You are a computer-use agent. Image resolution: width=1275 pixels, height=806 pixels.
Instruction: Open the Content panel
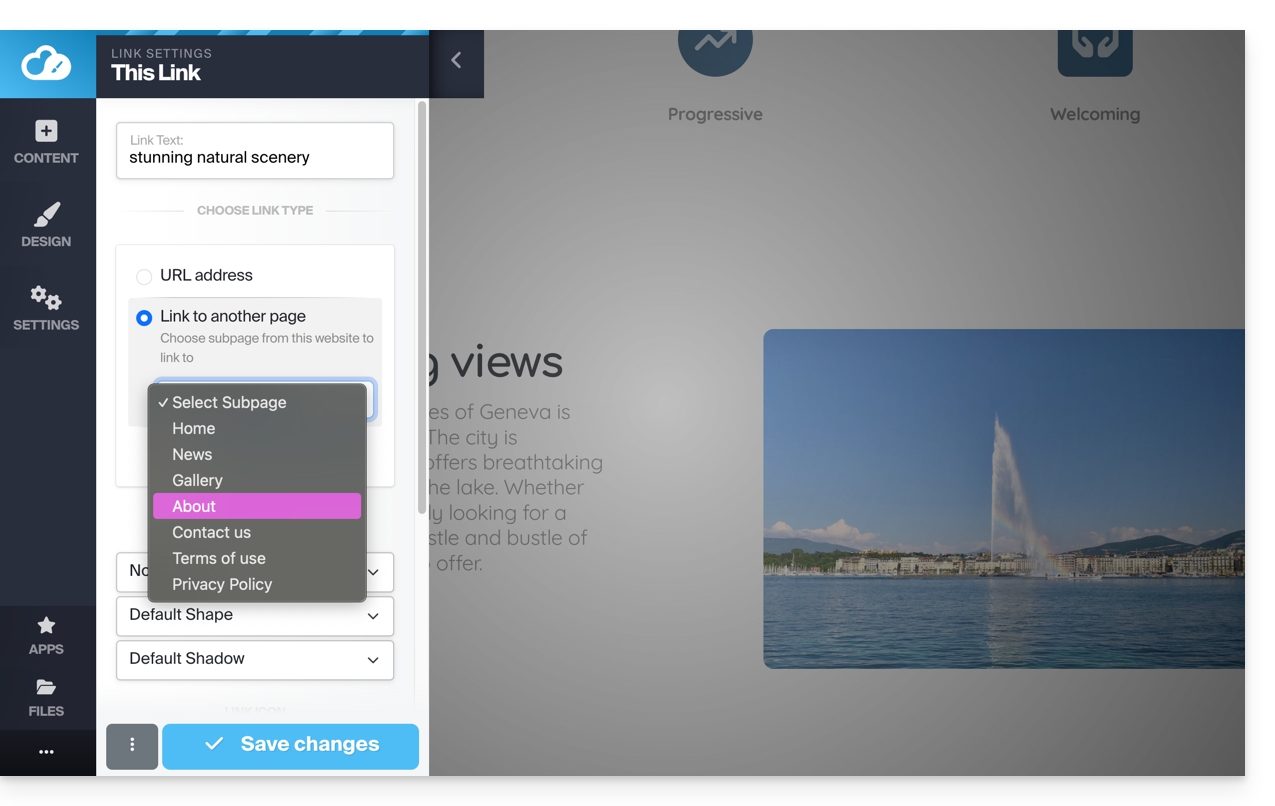(46, 142)
